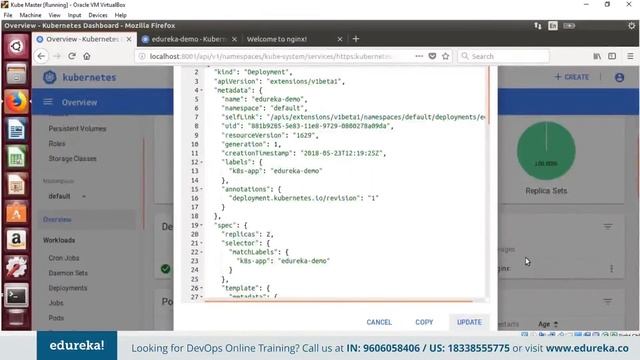640x360 pixels.
Task: Toggle the dashboard hamburger navigation menu
Action: click(x=48, y=102)
